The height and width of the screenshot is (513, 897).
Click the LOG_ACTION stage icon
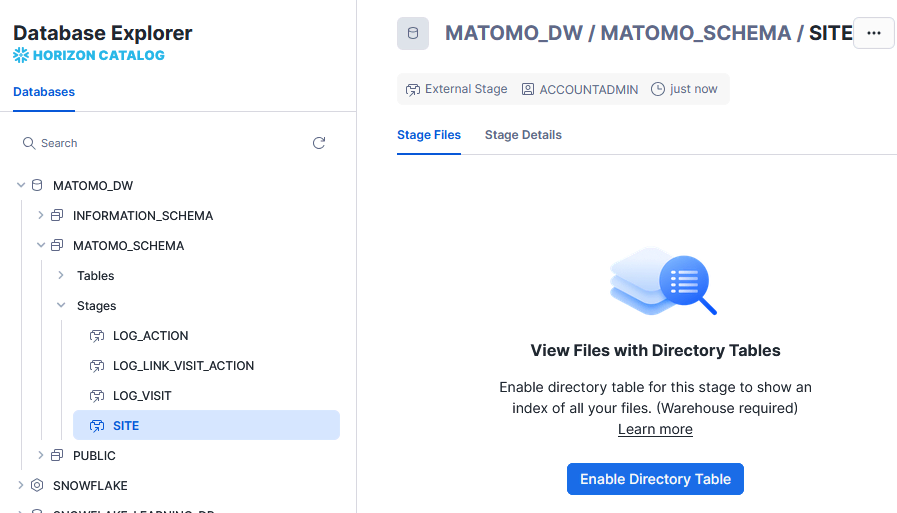point(97,336)
